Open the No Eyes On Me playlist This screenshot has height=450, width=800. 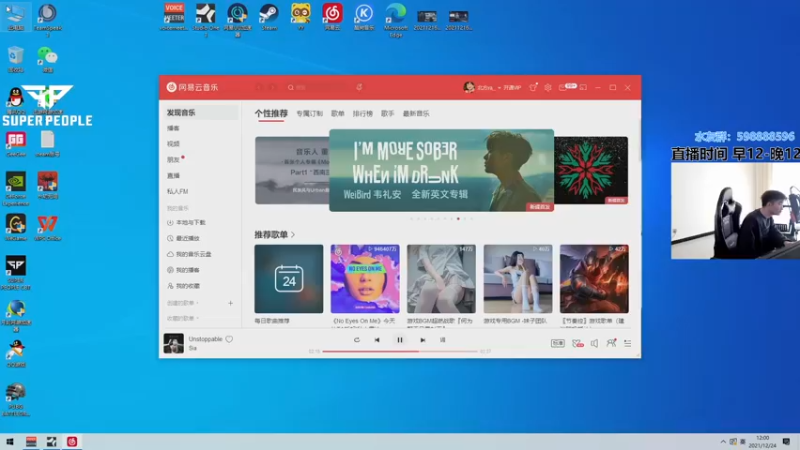[365, 279]
